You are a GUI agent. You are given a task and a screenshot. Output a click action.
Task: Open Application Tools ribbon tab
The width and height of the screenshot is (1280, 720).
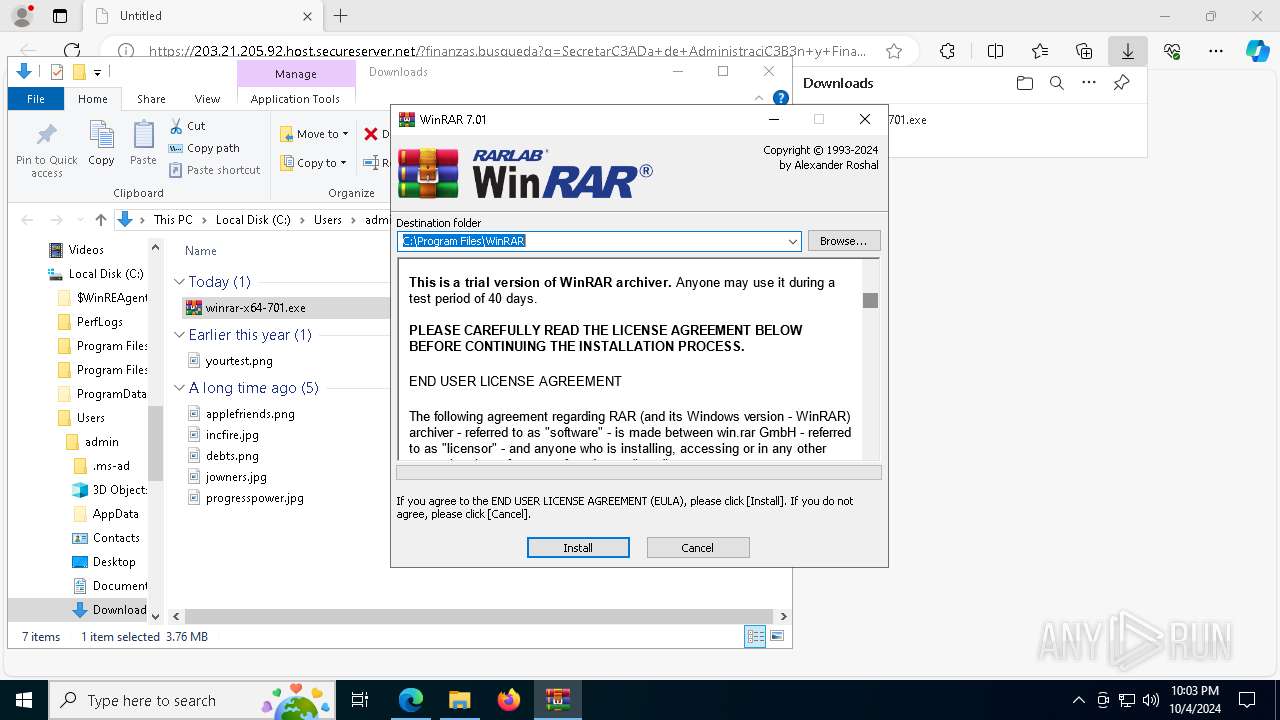(295, 99)
